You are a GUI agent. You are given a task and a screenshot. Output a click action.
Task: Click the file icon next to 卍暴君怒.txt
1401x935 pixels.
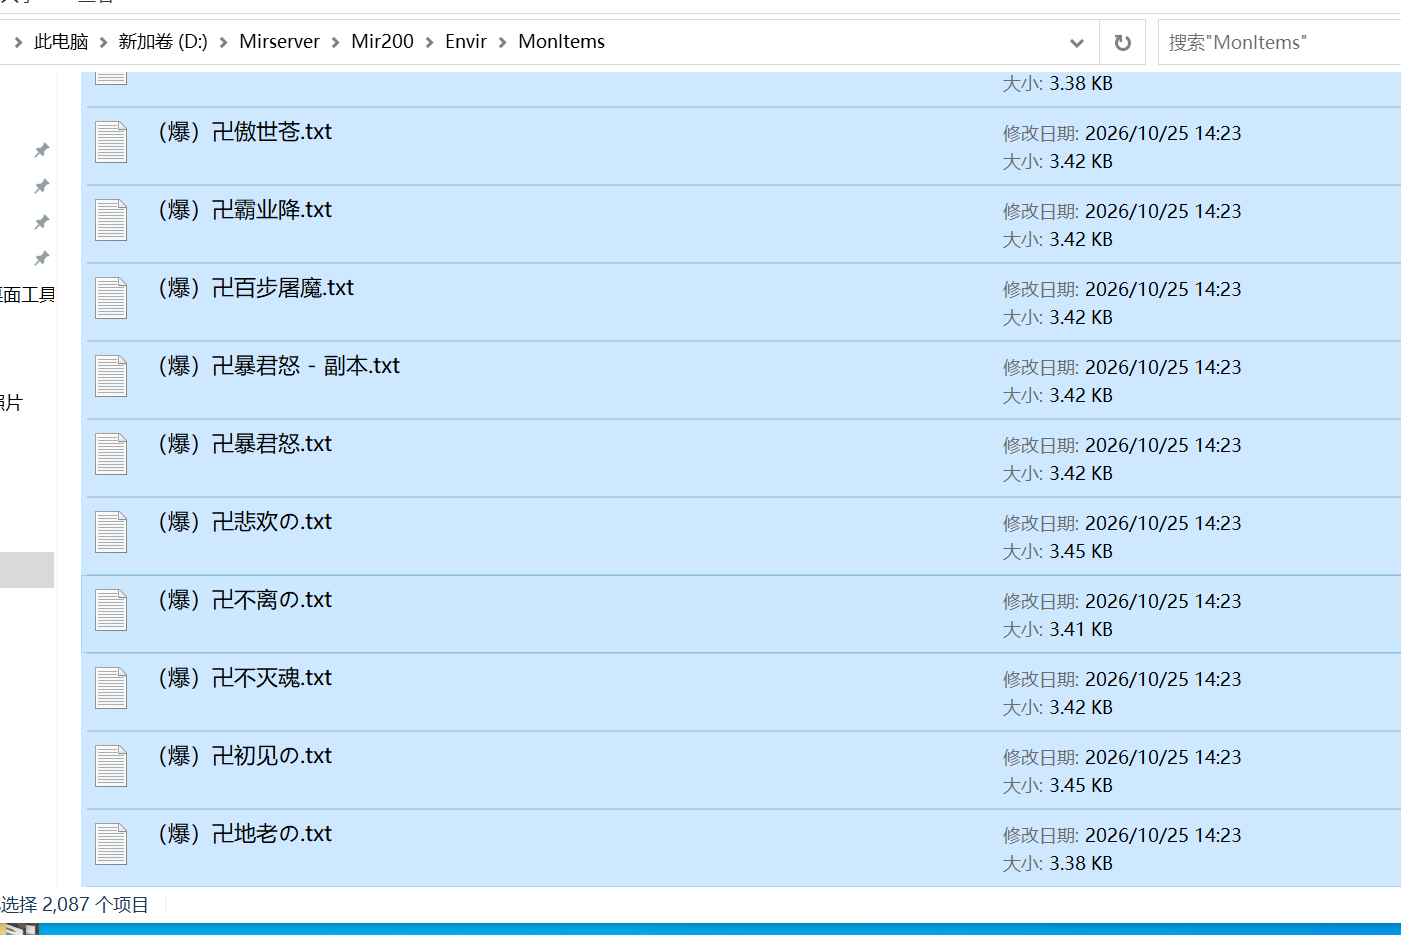coord(111,454)
